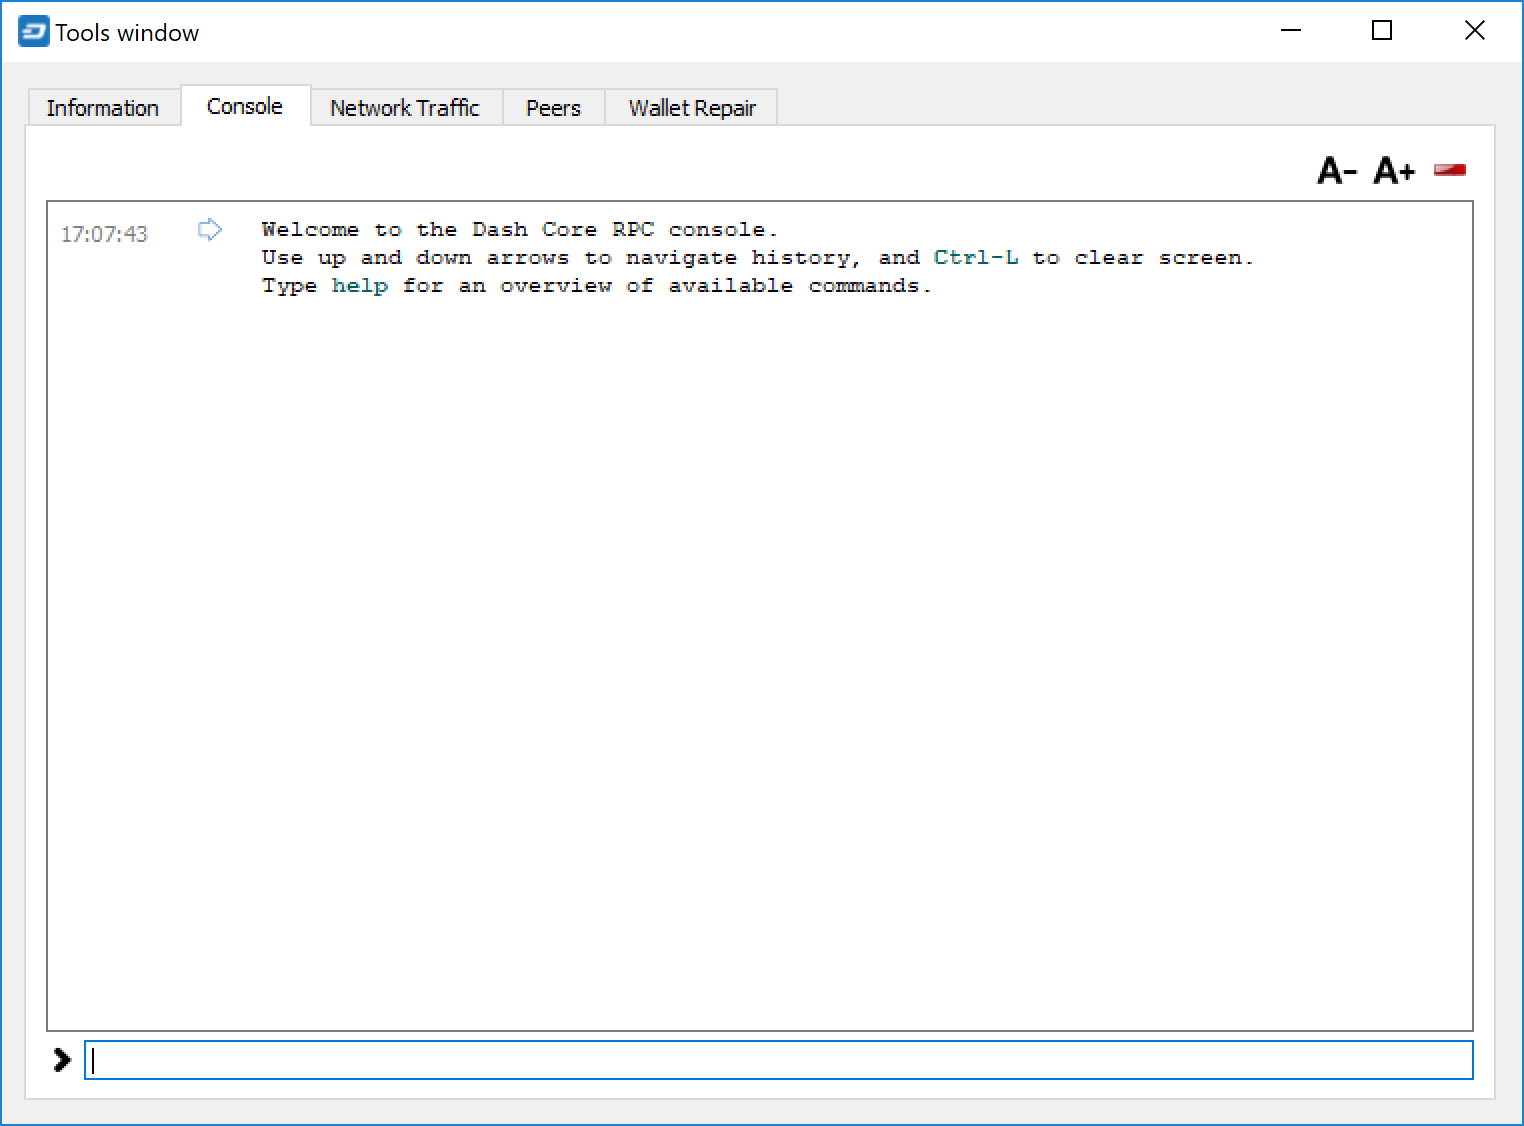Click the 'Welcome to the Dash Core RPC console.' line
This screenshot has width=1524, height=1126.
[519, 230]
